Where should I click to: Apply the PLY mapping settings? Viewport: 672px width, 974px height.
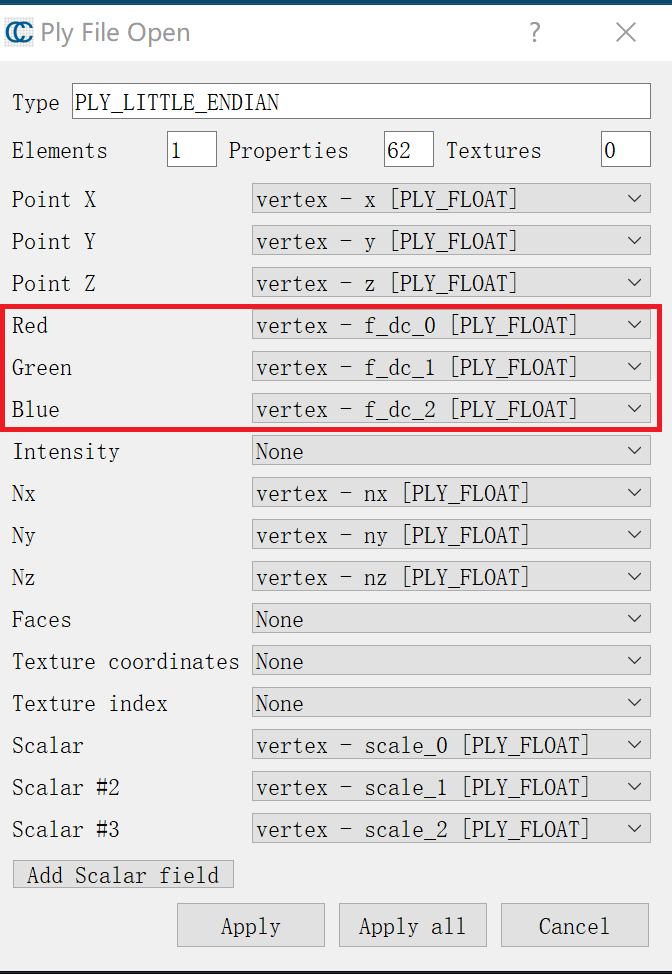[x=250, y=924]
